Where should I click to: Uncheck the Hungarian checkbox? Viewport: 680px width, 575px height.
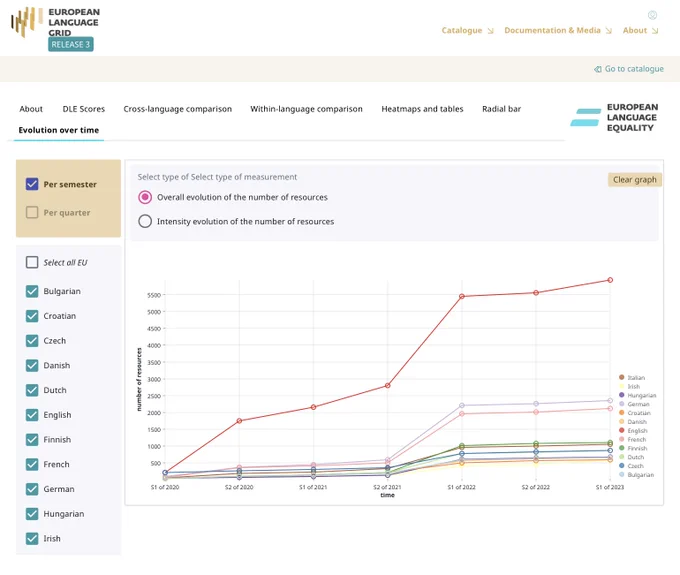click(32, 514)
